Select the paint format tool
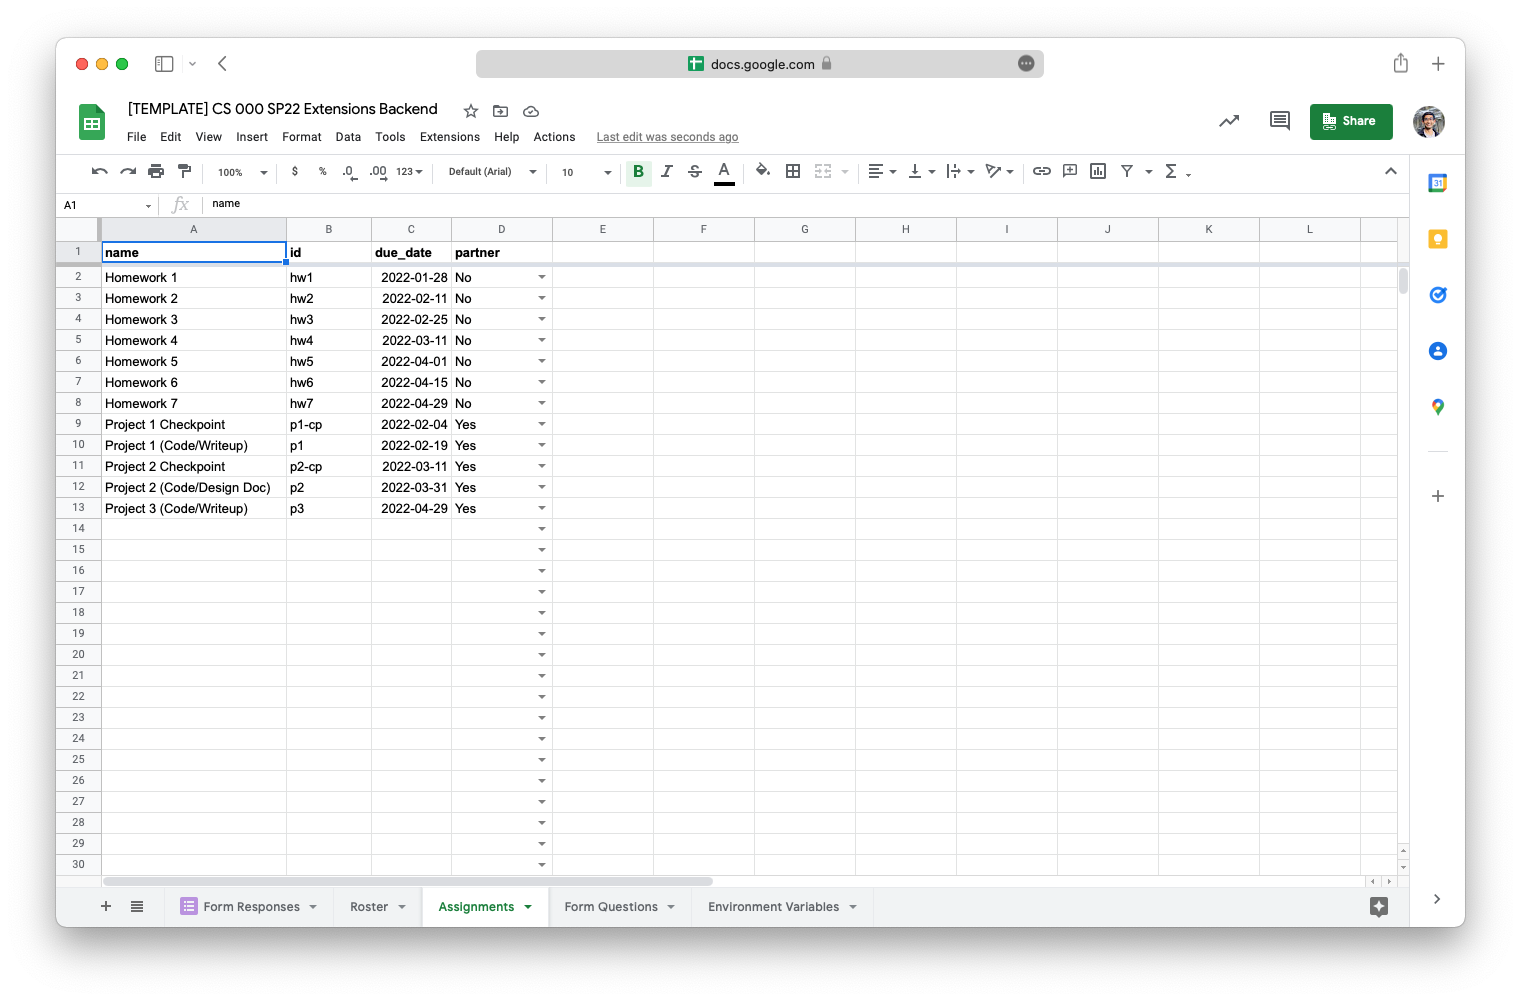The image size is (1521, 1001). [184, 172]
